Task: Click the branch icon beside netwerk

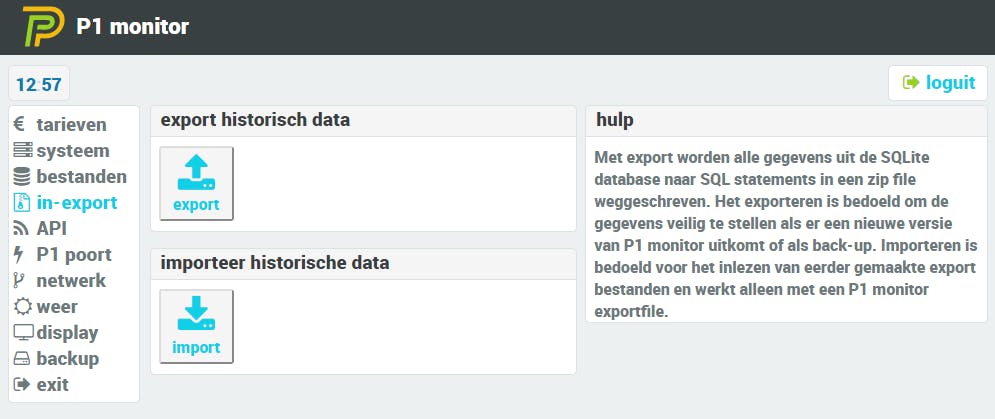Action: click(20, 281)
